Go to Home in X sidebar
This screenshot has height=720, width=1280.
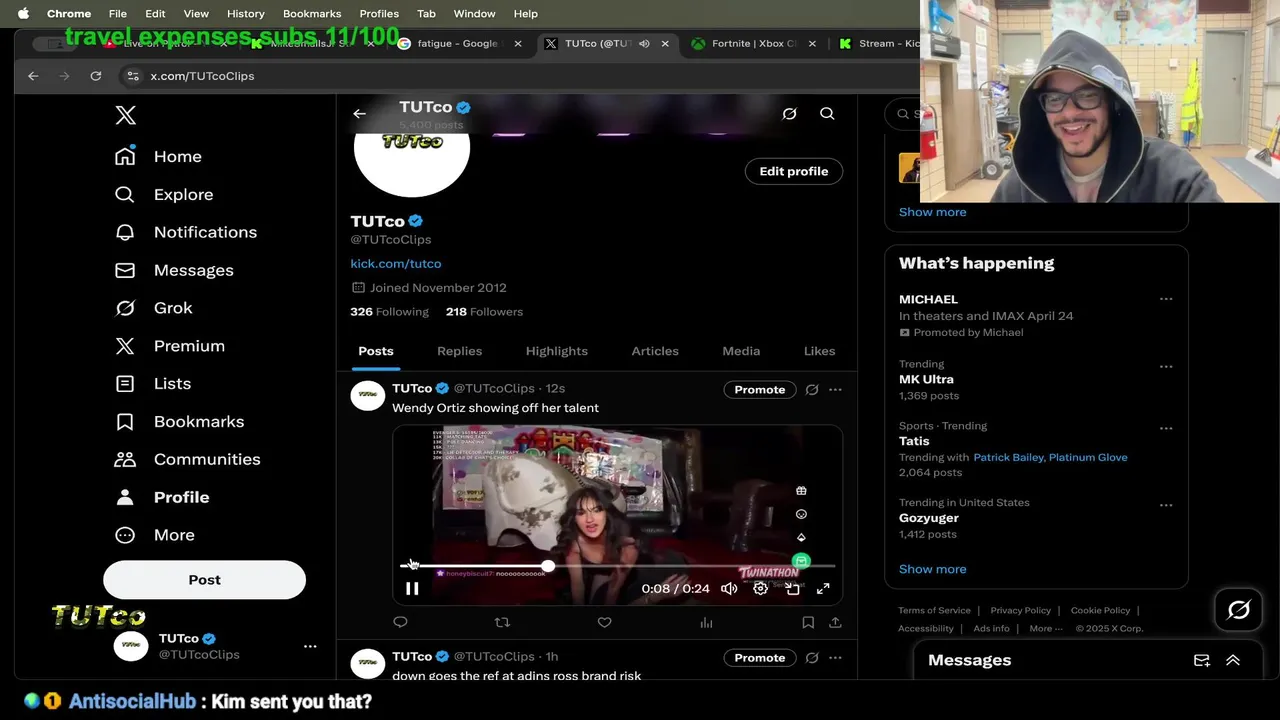(159, 156)
